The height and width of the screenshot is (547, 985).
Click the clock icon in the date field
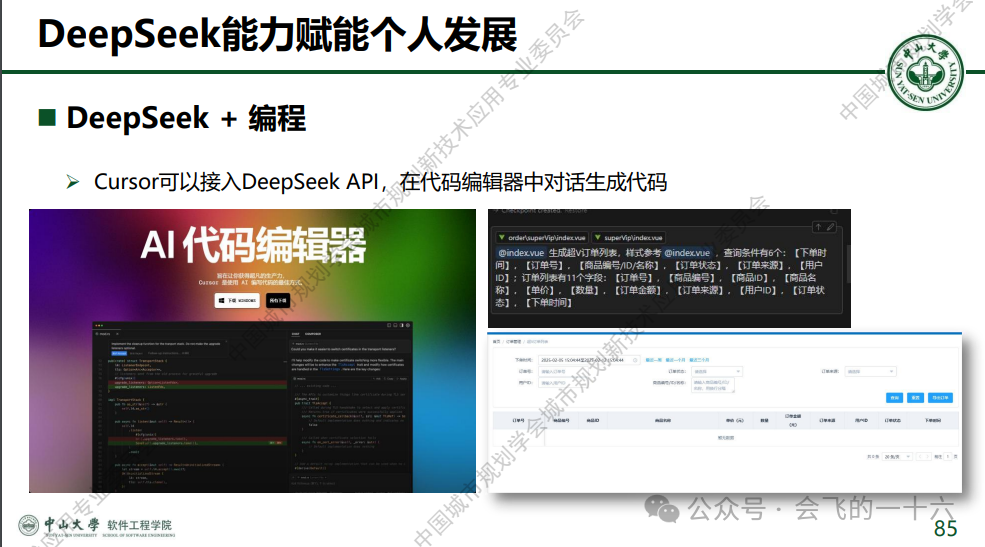click(635, 360)
